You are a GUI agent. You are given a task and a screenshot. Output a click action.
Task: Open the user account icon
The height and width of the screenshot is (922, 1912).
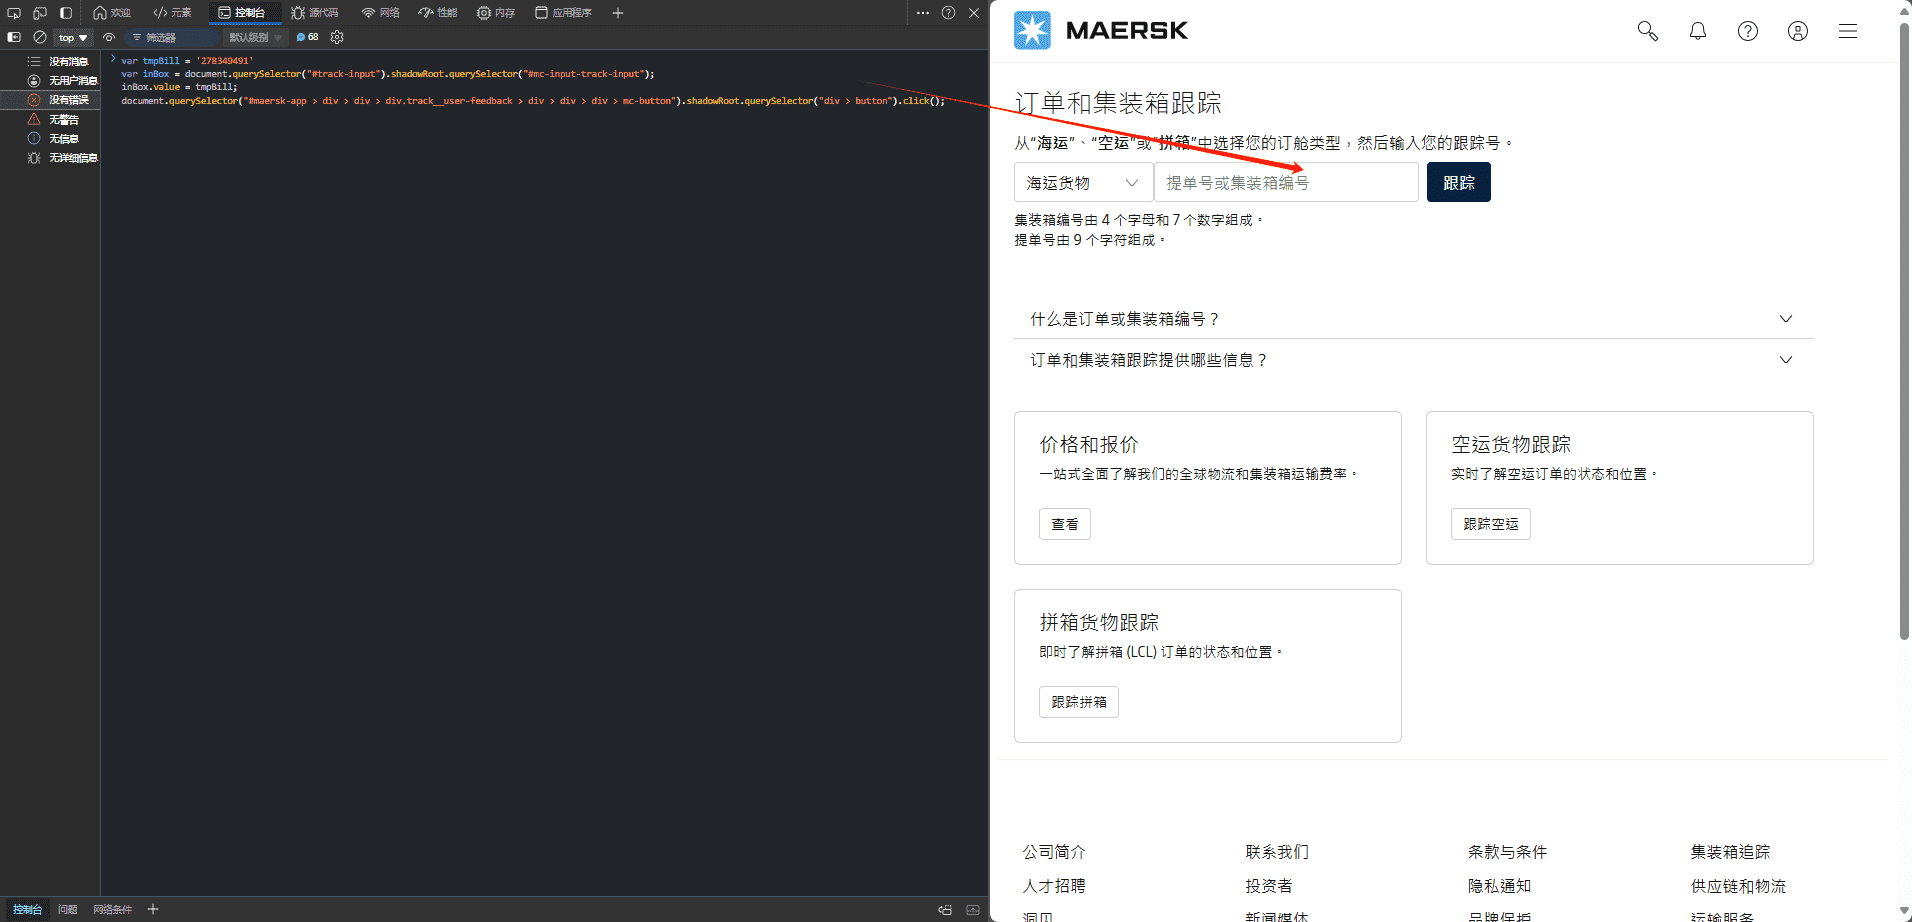1798,31
